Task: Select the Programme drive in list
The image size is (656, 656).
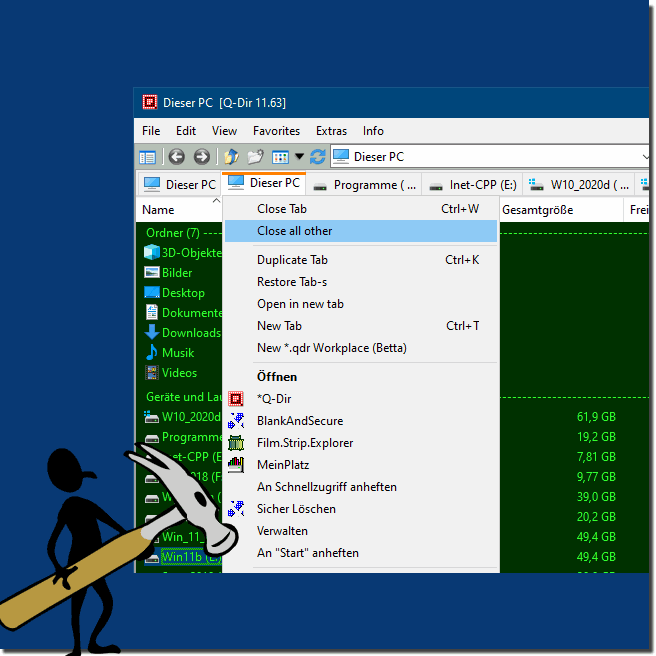Action: coord(183,437)
